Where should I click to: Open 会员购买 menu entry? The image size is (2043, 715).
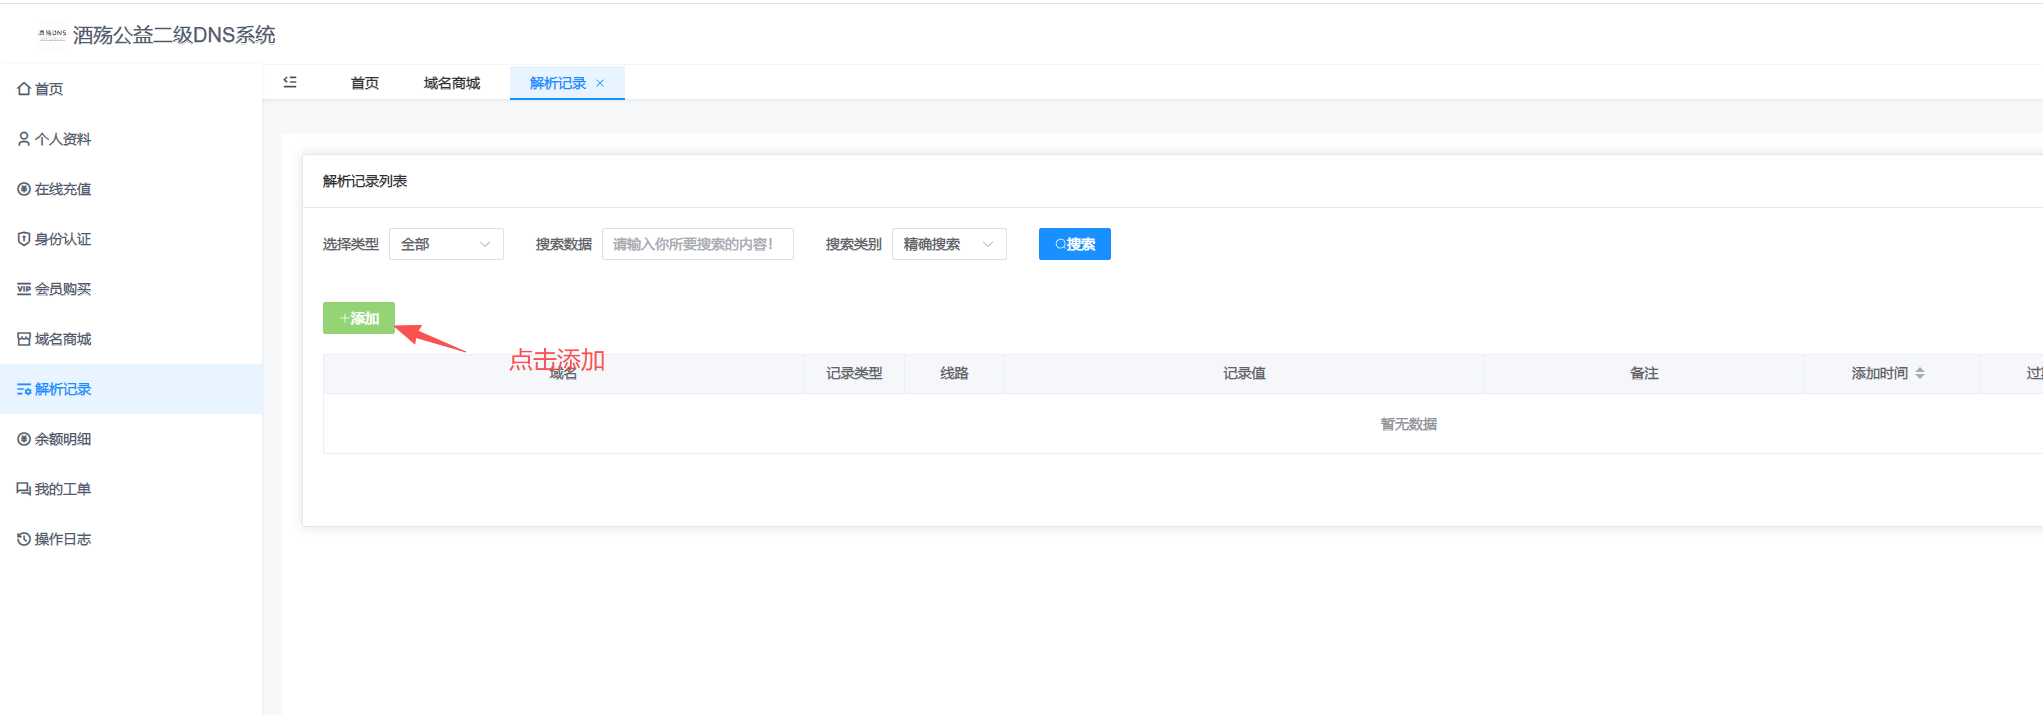pos(131,289)
